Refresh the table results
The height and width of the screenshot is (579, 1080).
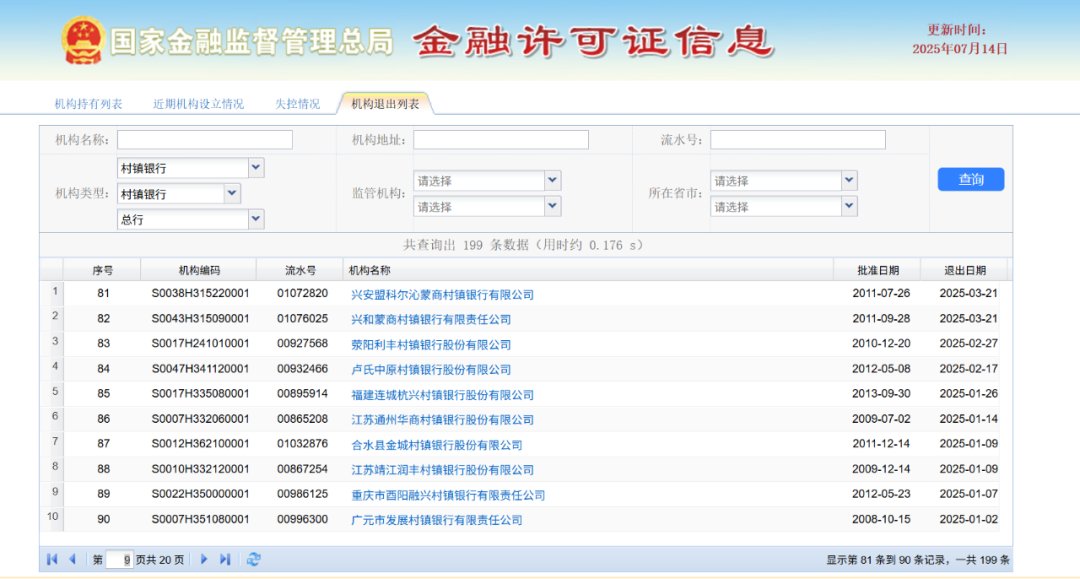click(x=253, y=559)
